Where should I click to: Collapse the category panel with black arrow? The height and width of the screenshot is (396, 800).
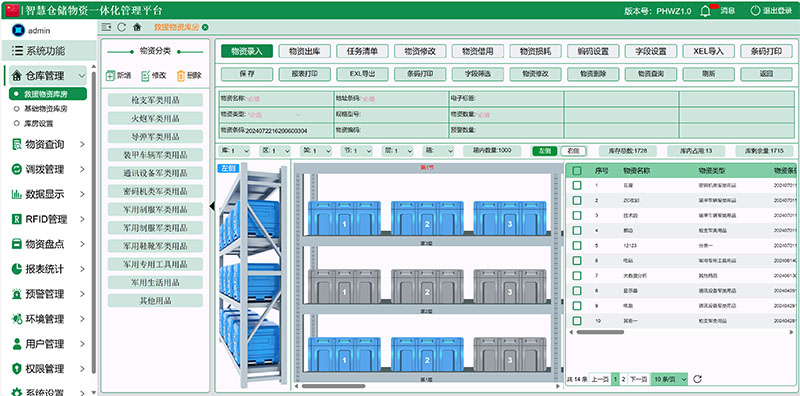(x=212, y=206)
